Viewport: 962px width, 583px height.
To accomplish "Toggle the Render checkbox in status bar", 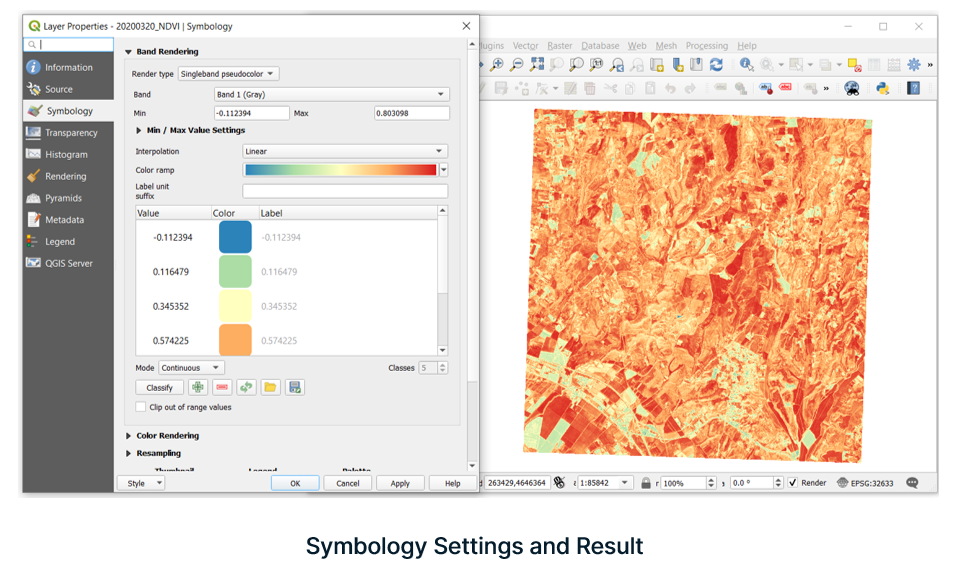I will point(792,483).
